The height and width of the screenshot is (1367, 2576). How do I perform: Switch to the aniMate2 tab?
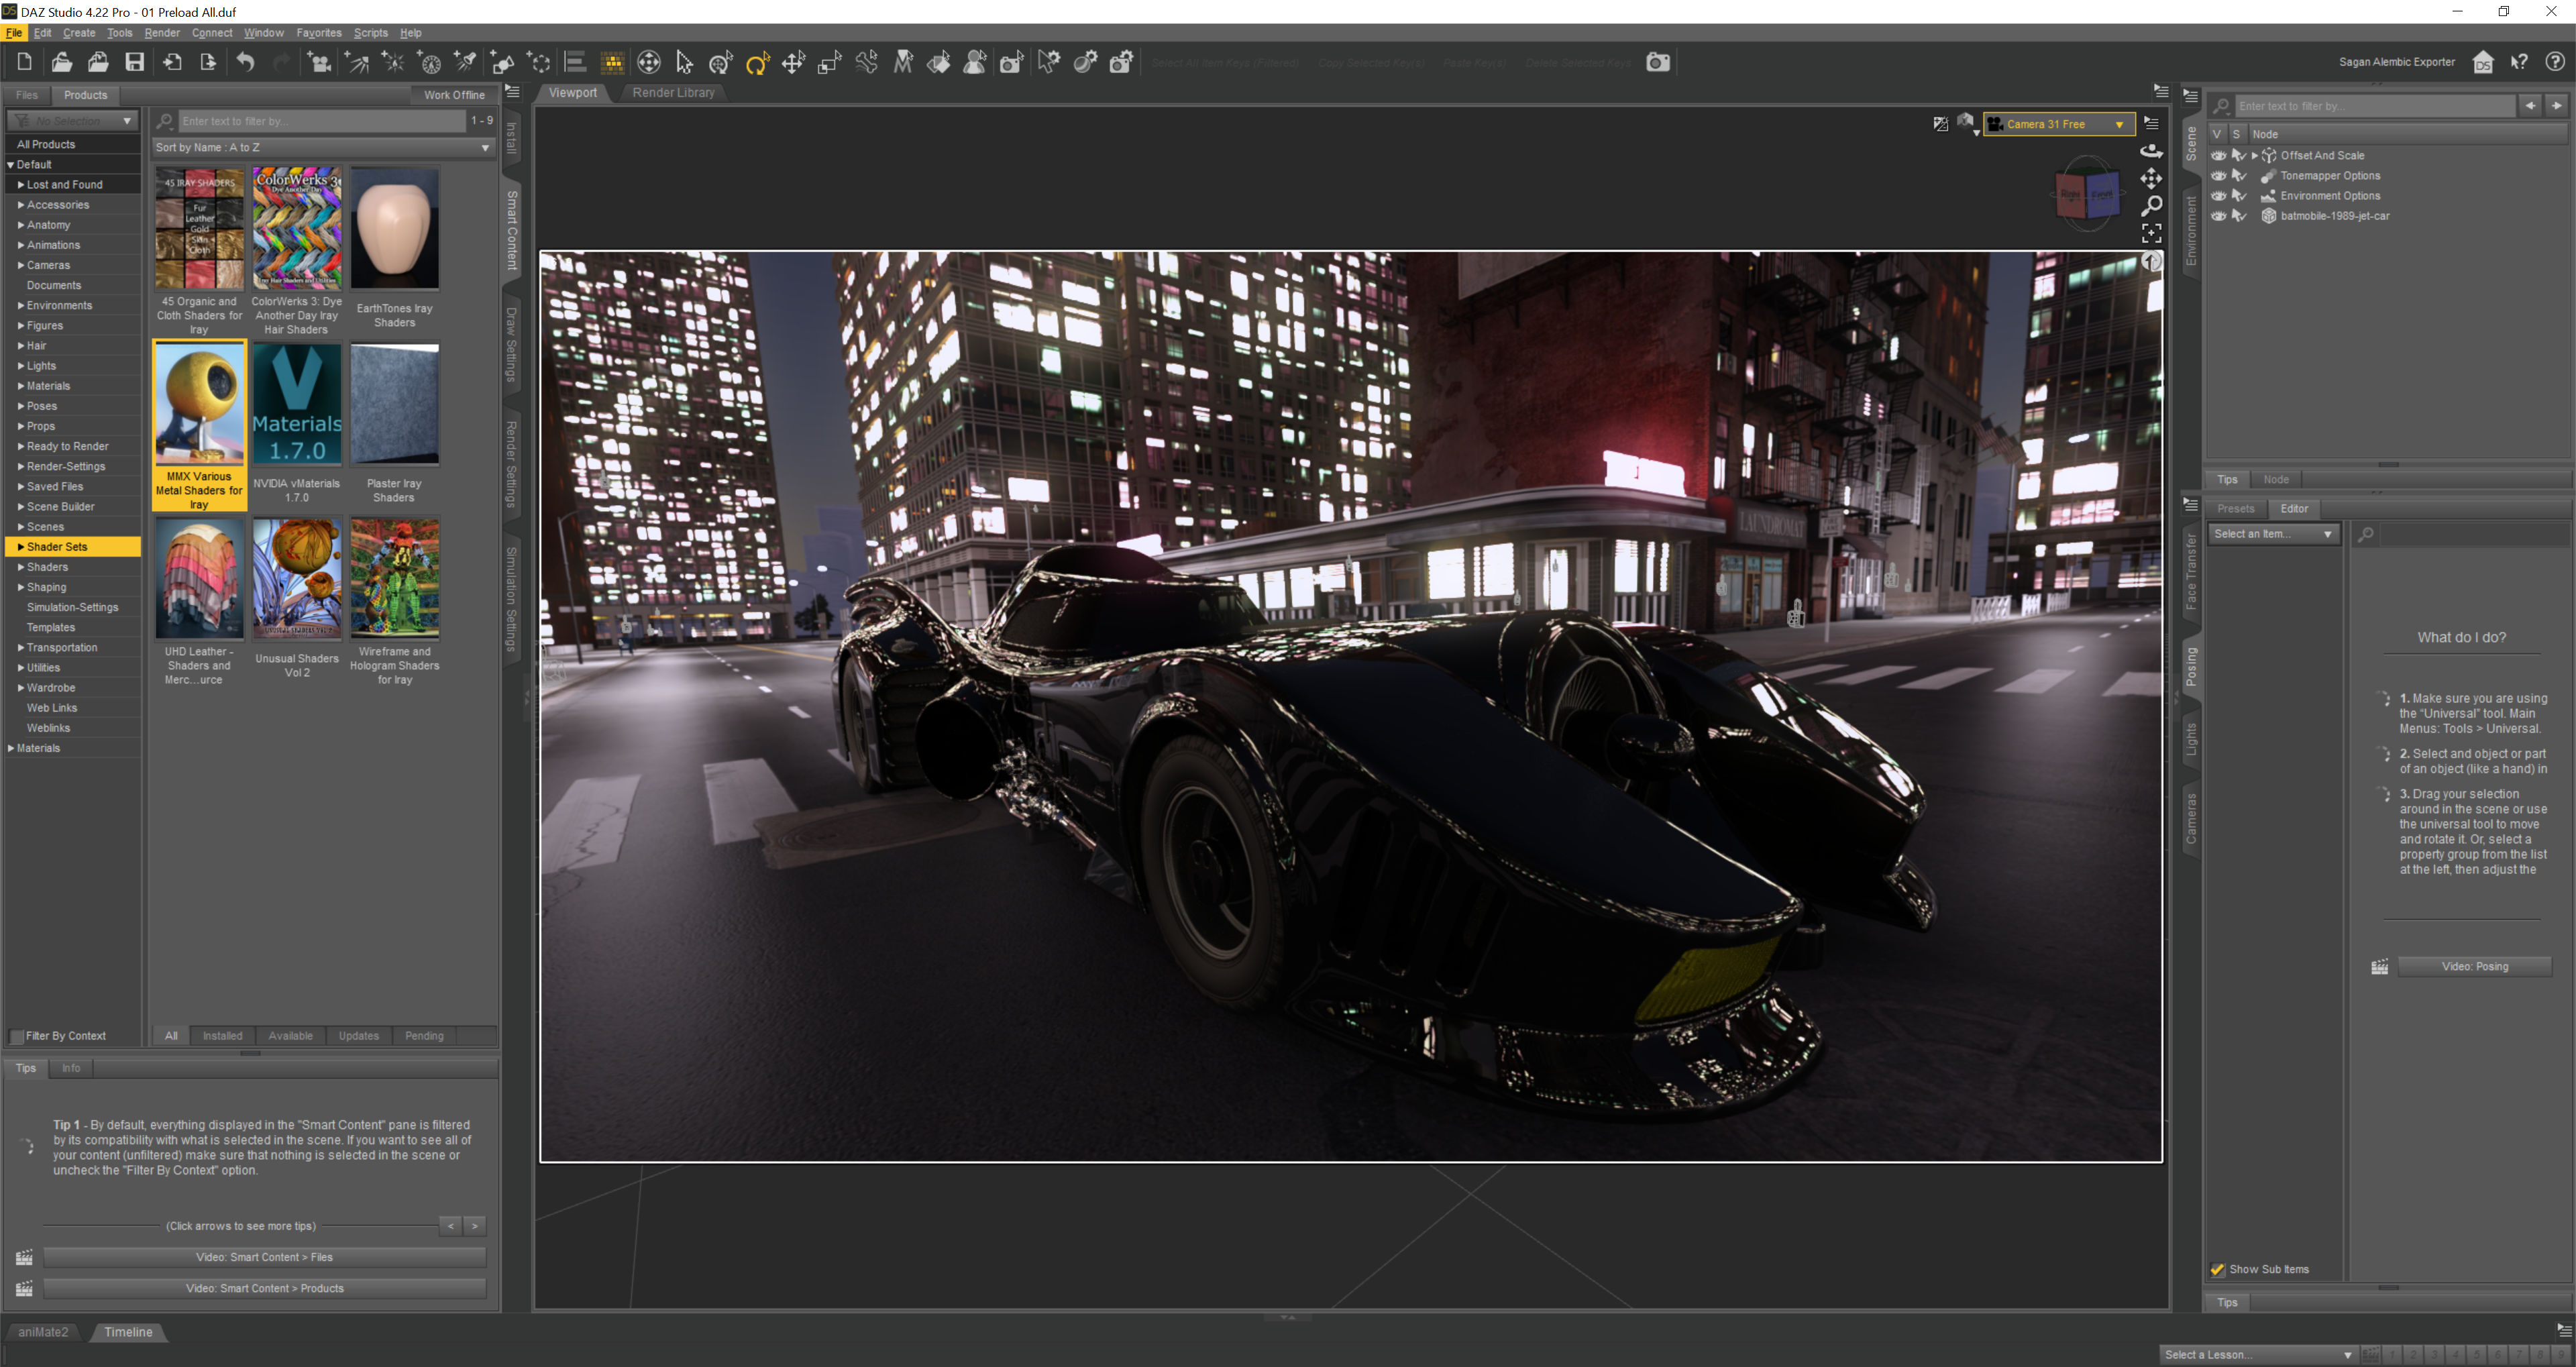click(43, 1332)
